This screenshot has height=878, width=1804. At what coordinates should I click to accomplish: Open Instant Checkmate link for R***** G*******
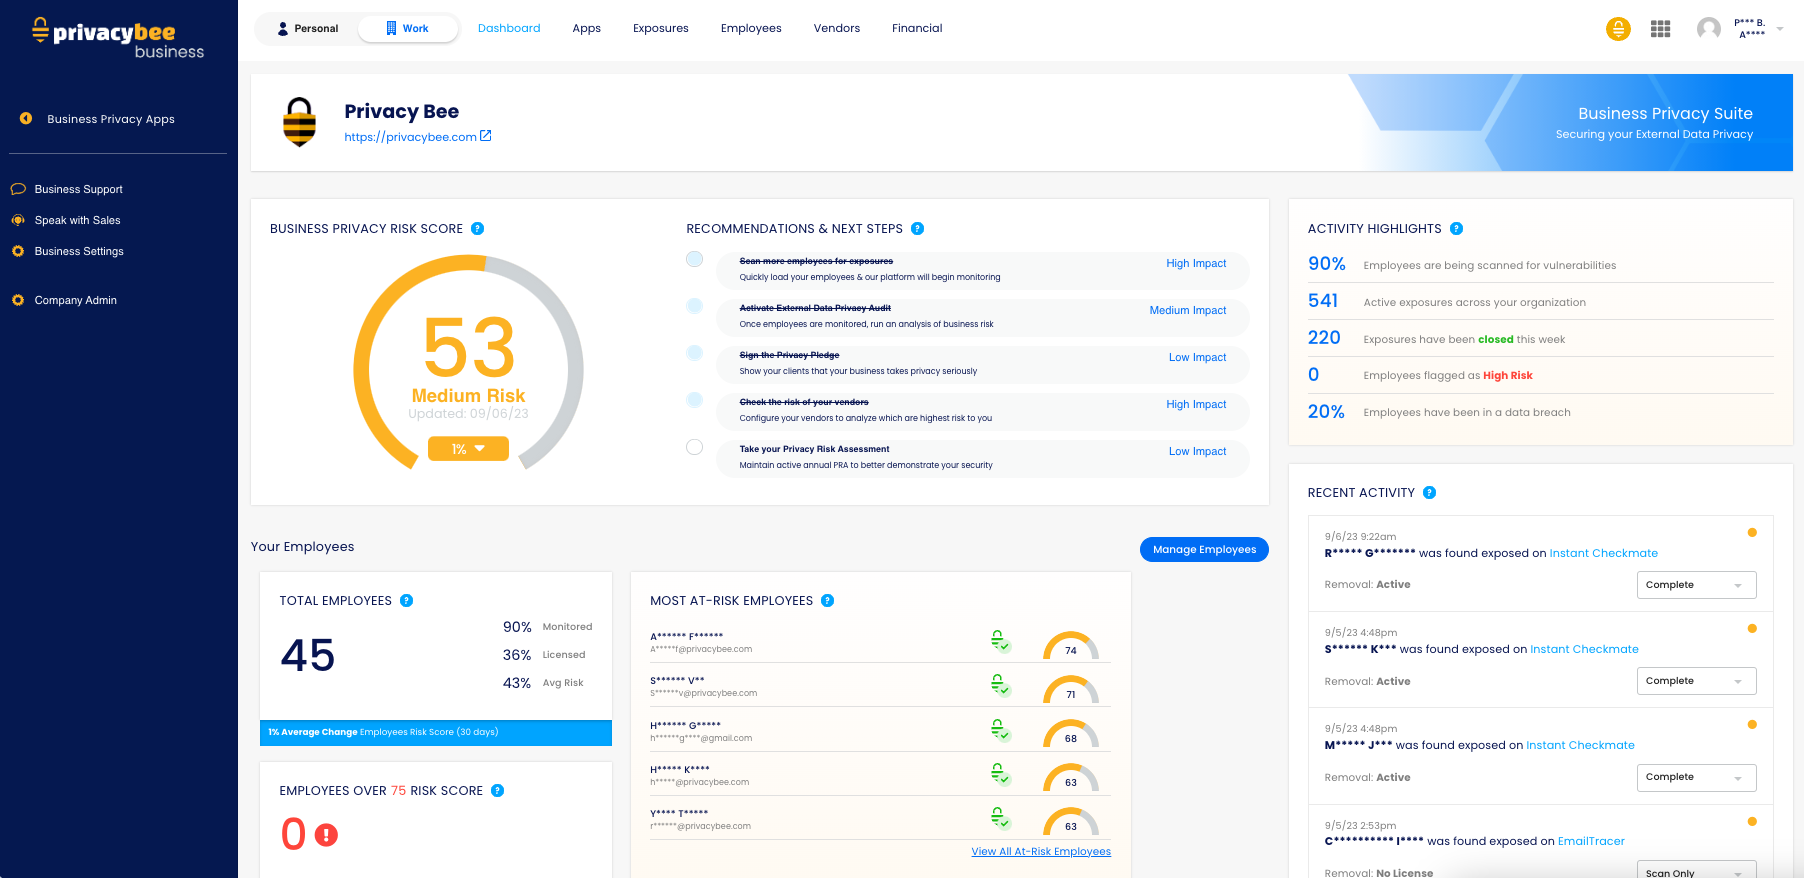[1604, 553]
